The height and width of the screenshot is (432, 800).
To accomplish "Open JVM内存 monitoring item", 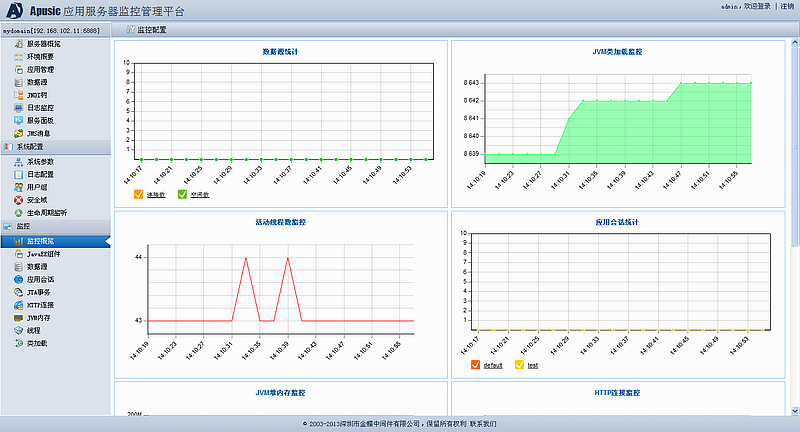I will [x=39, y=318].
